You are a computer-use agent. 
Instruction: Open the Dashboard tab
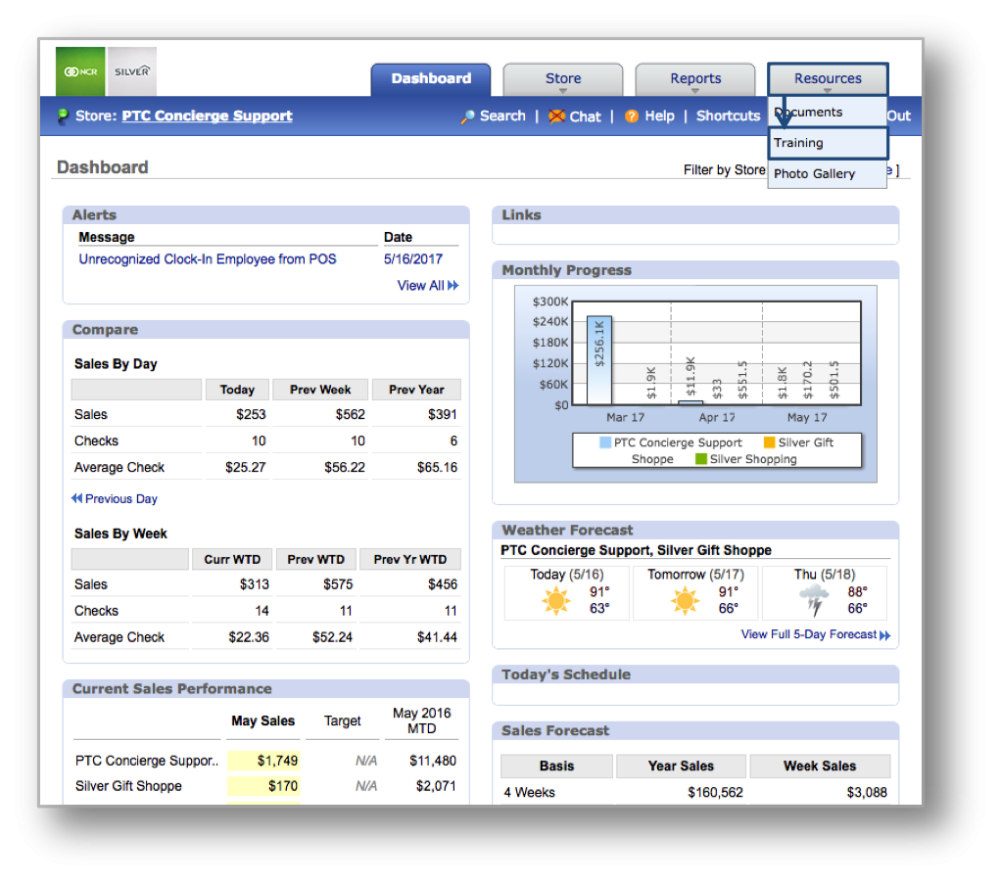click(431, 79)
